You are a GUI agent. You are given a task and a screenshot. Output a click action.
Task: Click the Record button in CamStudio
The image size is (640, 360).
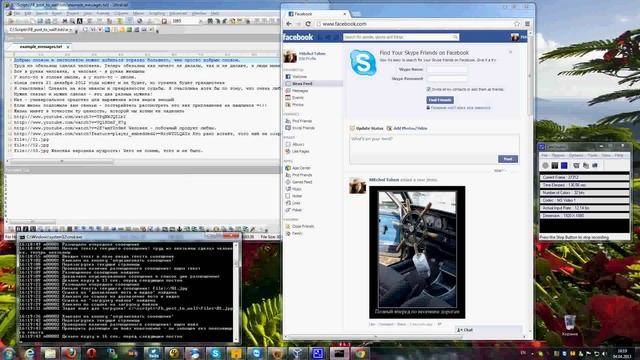[545, 165]
